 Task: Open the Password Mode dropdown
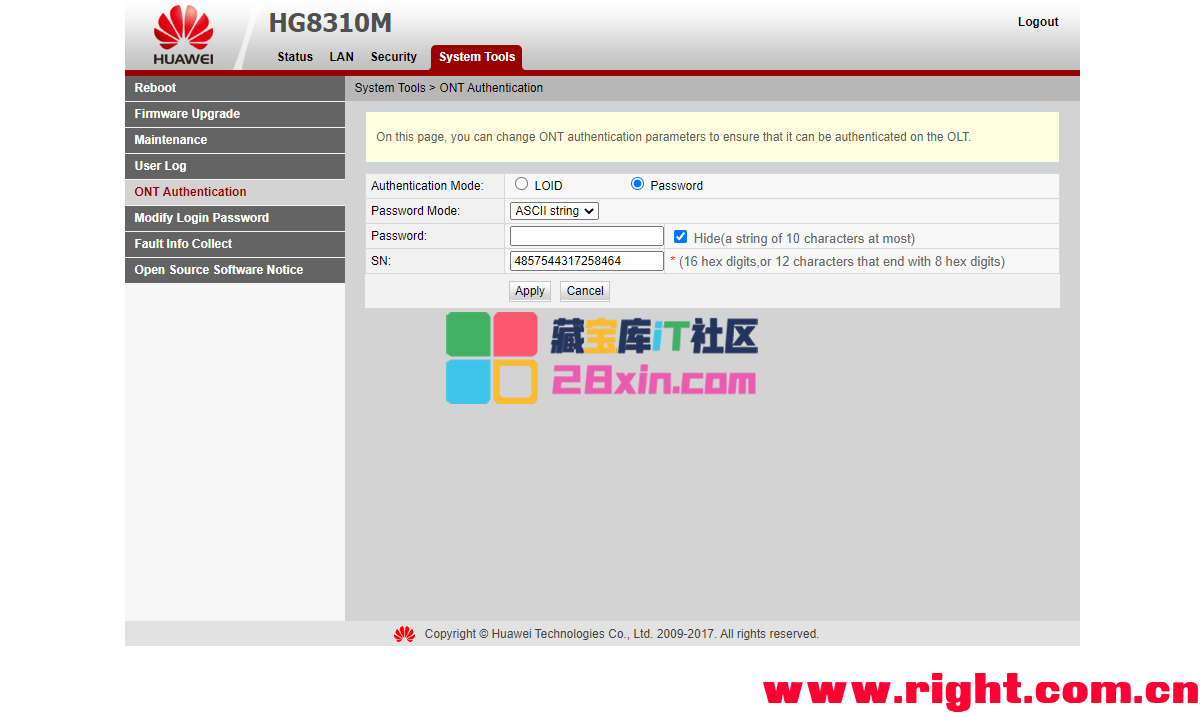tap(554, 211)
